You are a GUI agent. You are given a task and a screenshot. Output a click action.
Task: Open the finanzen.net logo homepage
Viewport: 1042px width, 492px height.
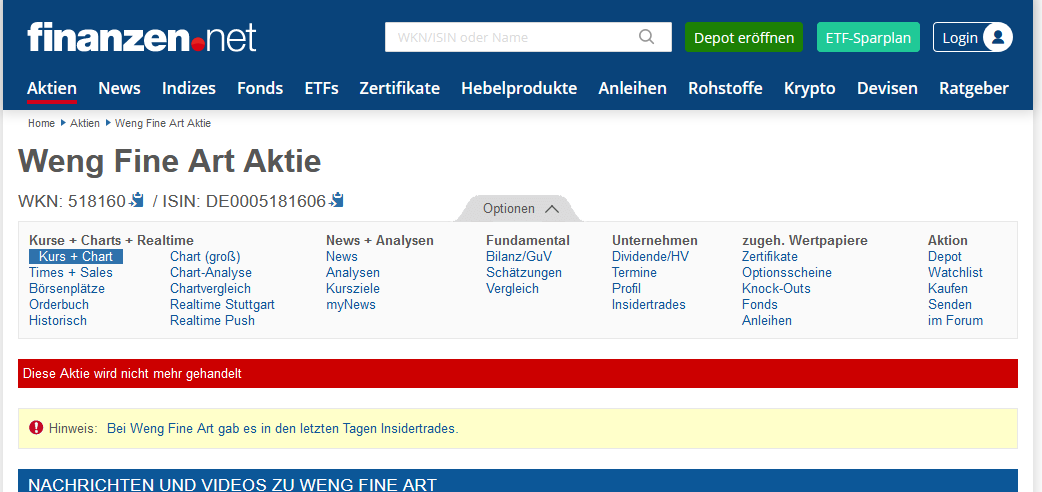tap(142, 37)
